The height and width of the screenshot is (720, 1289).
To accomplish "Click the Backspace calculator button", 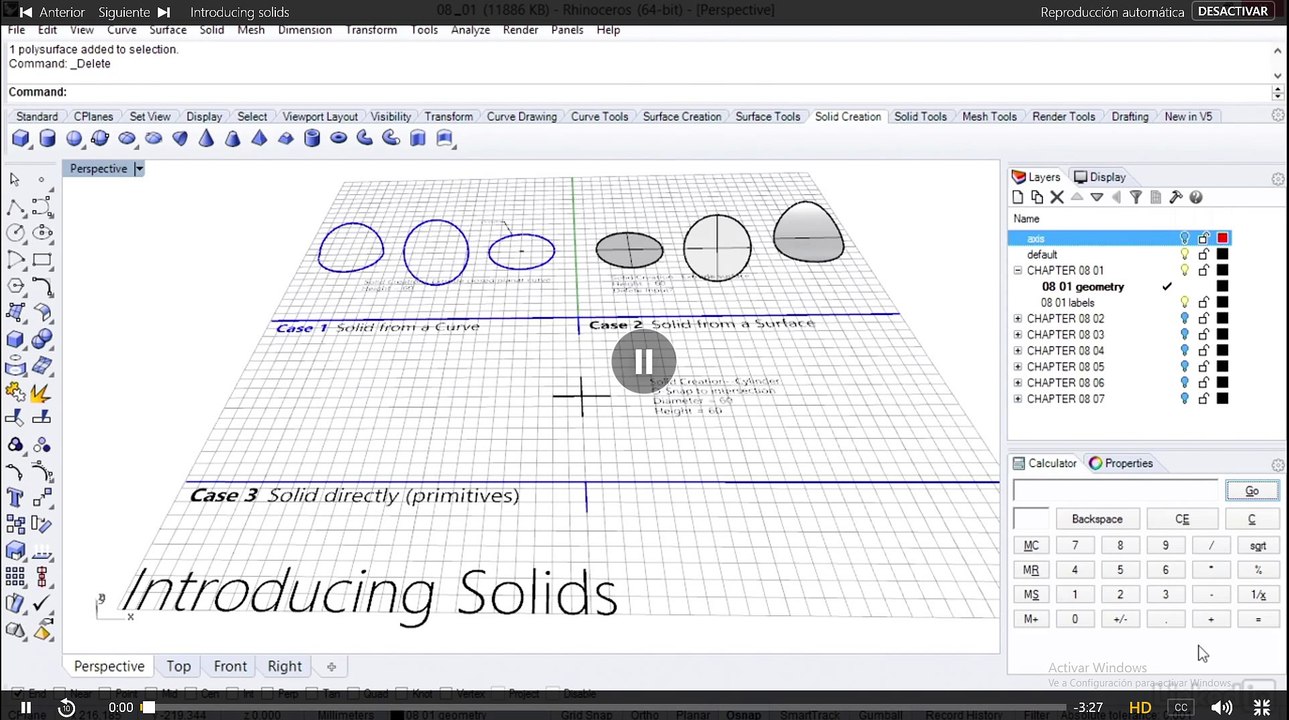I will pos(1097,519).
